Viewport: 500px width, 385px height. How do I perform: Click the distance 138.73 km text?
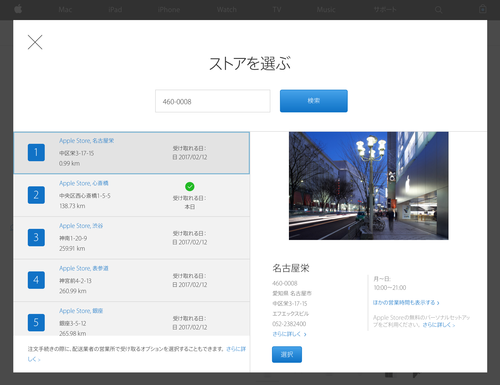click(x=72, y=206)
